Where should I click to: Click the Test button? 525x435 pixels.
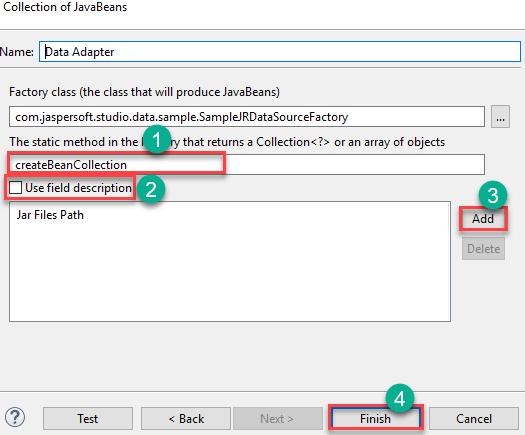point(88,419)
